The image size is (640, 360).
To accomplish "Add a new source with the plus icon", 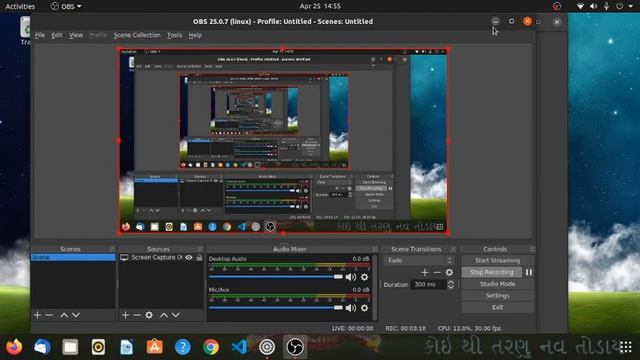I will (x=125, y=315).
